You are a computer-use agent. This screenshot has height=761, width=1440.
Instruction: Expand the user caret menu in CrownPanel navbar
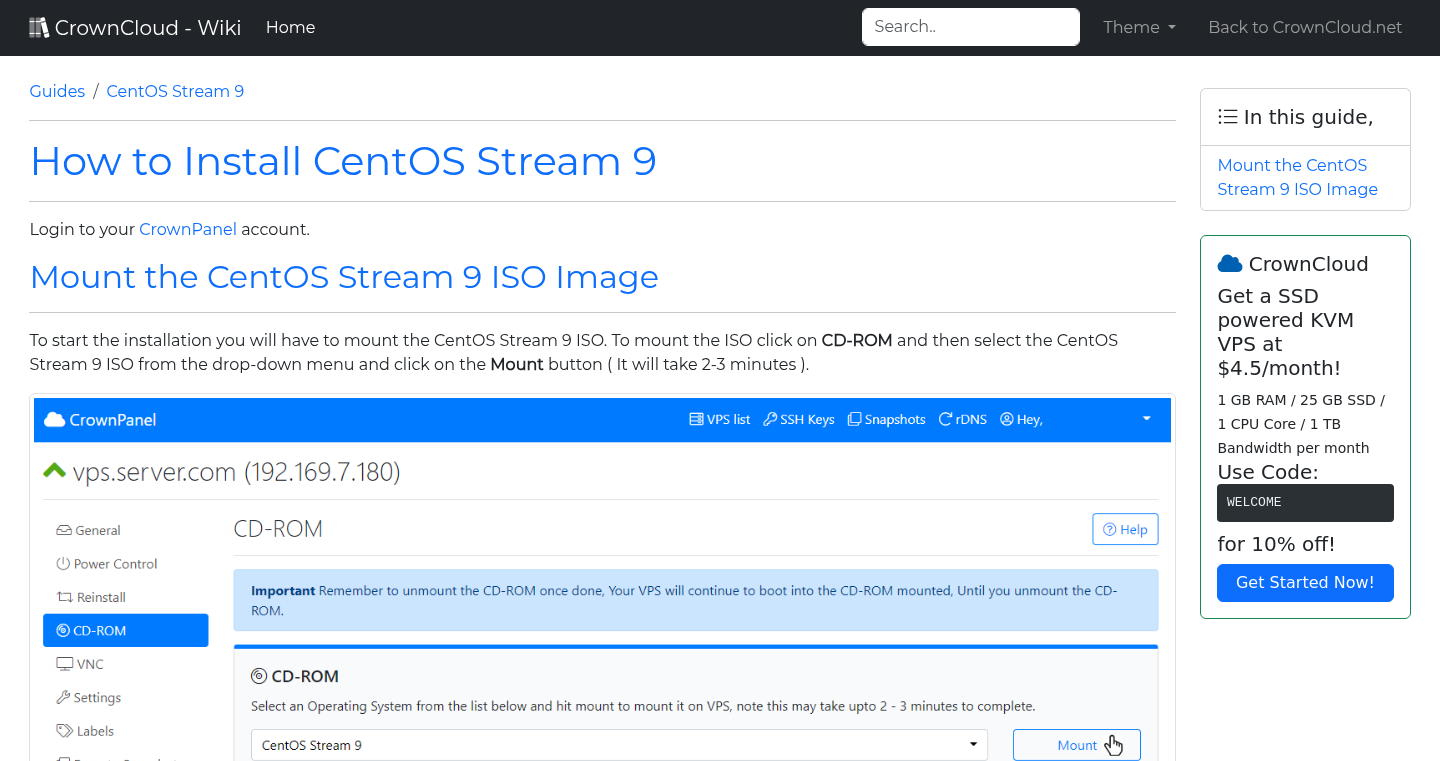(1146, 420)
